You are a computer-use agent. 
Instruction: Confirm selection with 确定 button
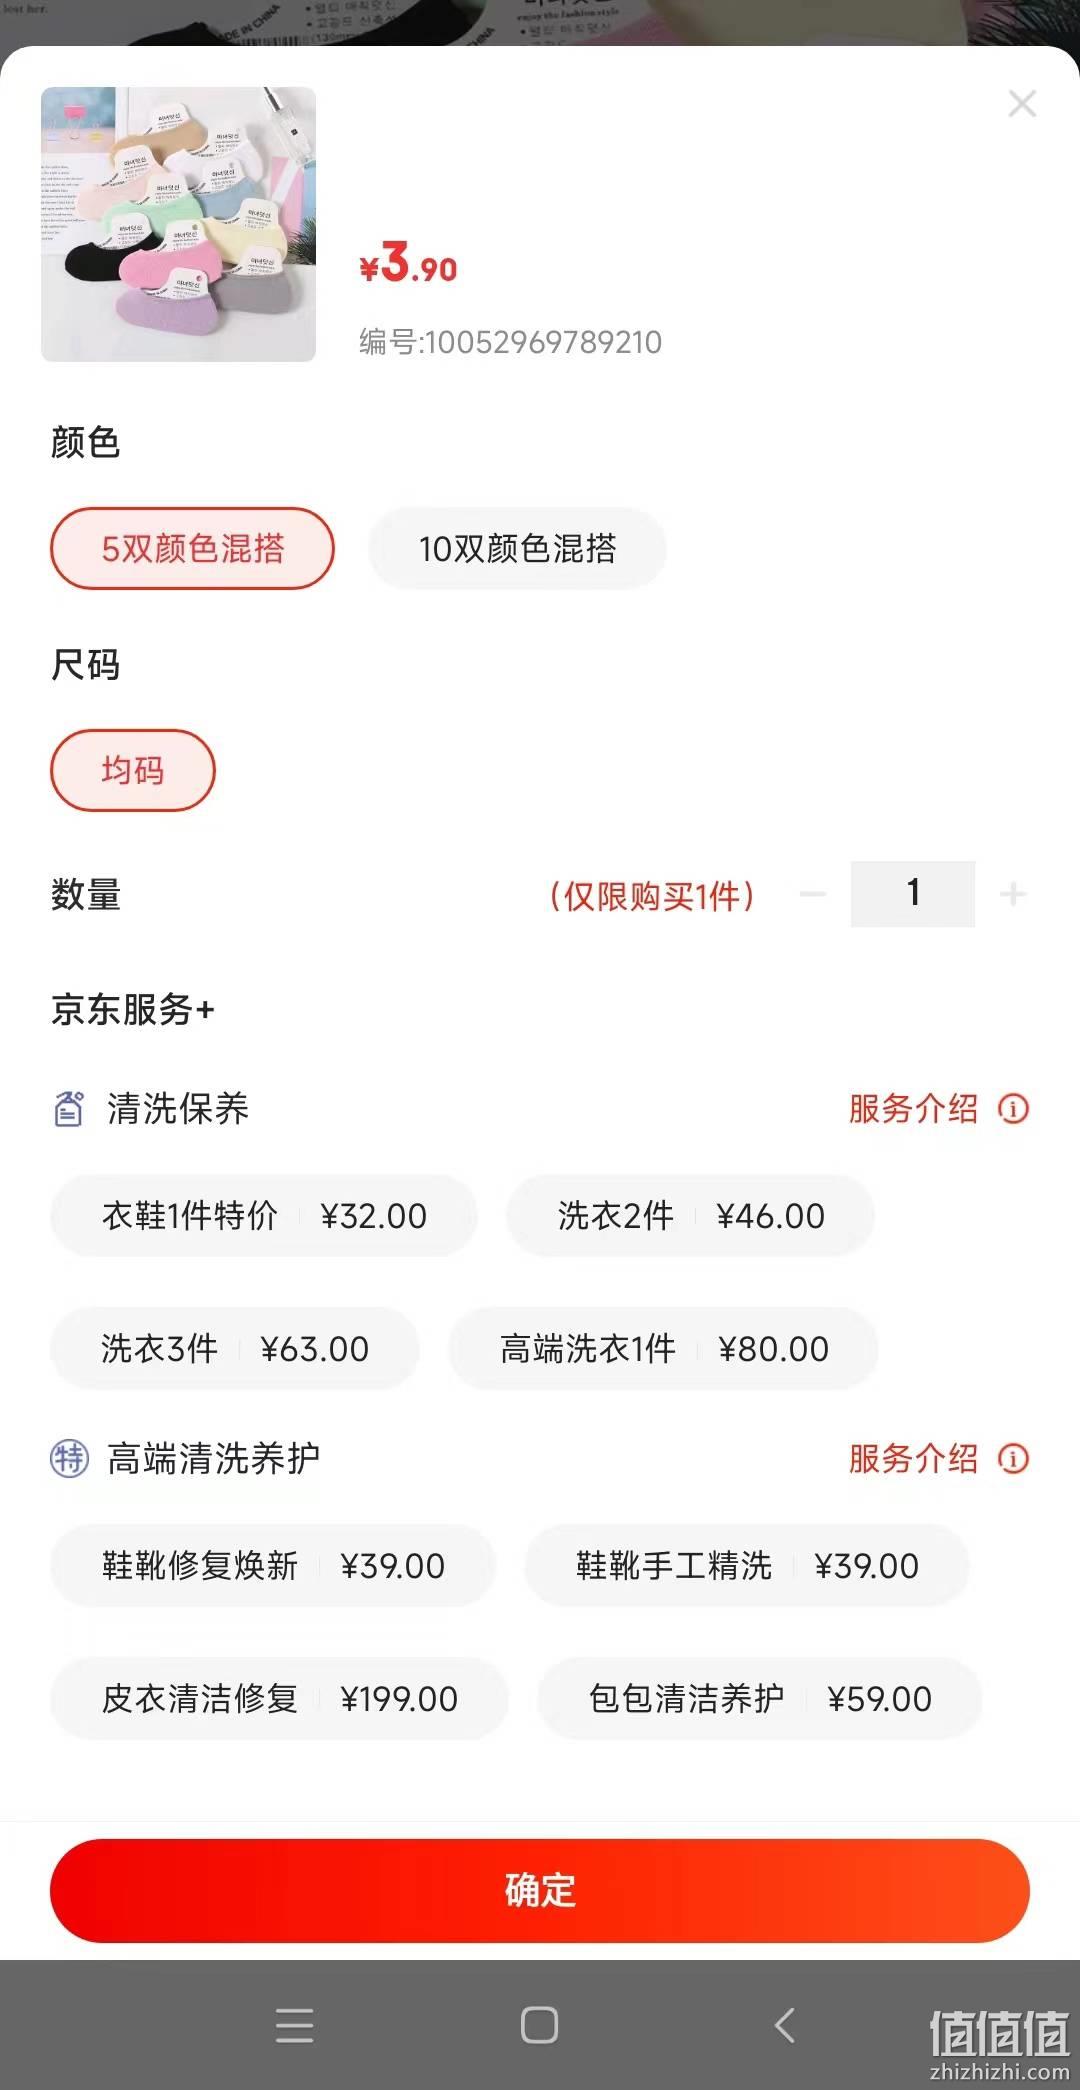[x=540, y=1891]
